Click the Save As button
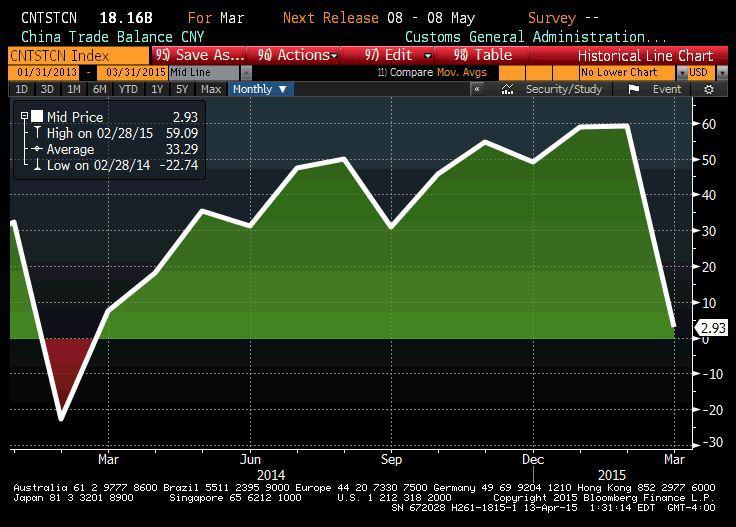 tap(200, 56)
